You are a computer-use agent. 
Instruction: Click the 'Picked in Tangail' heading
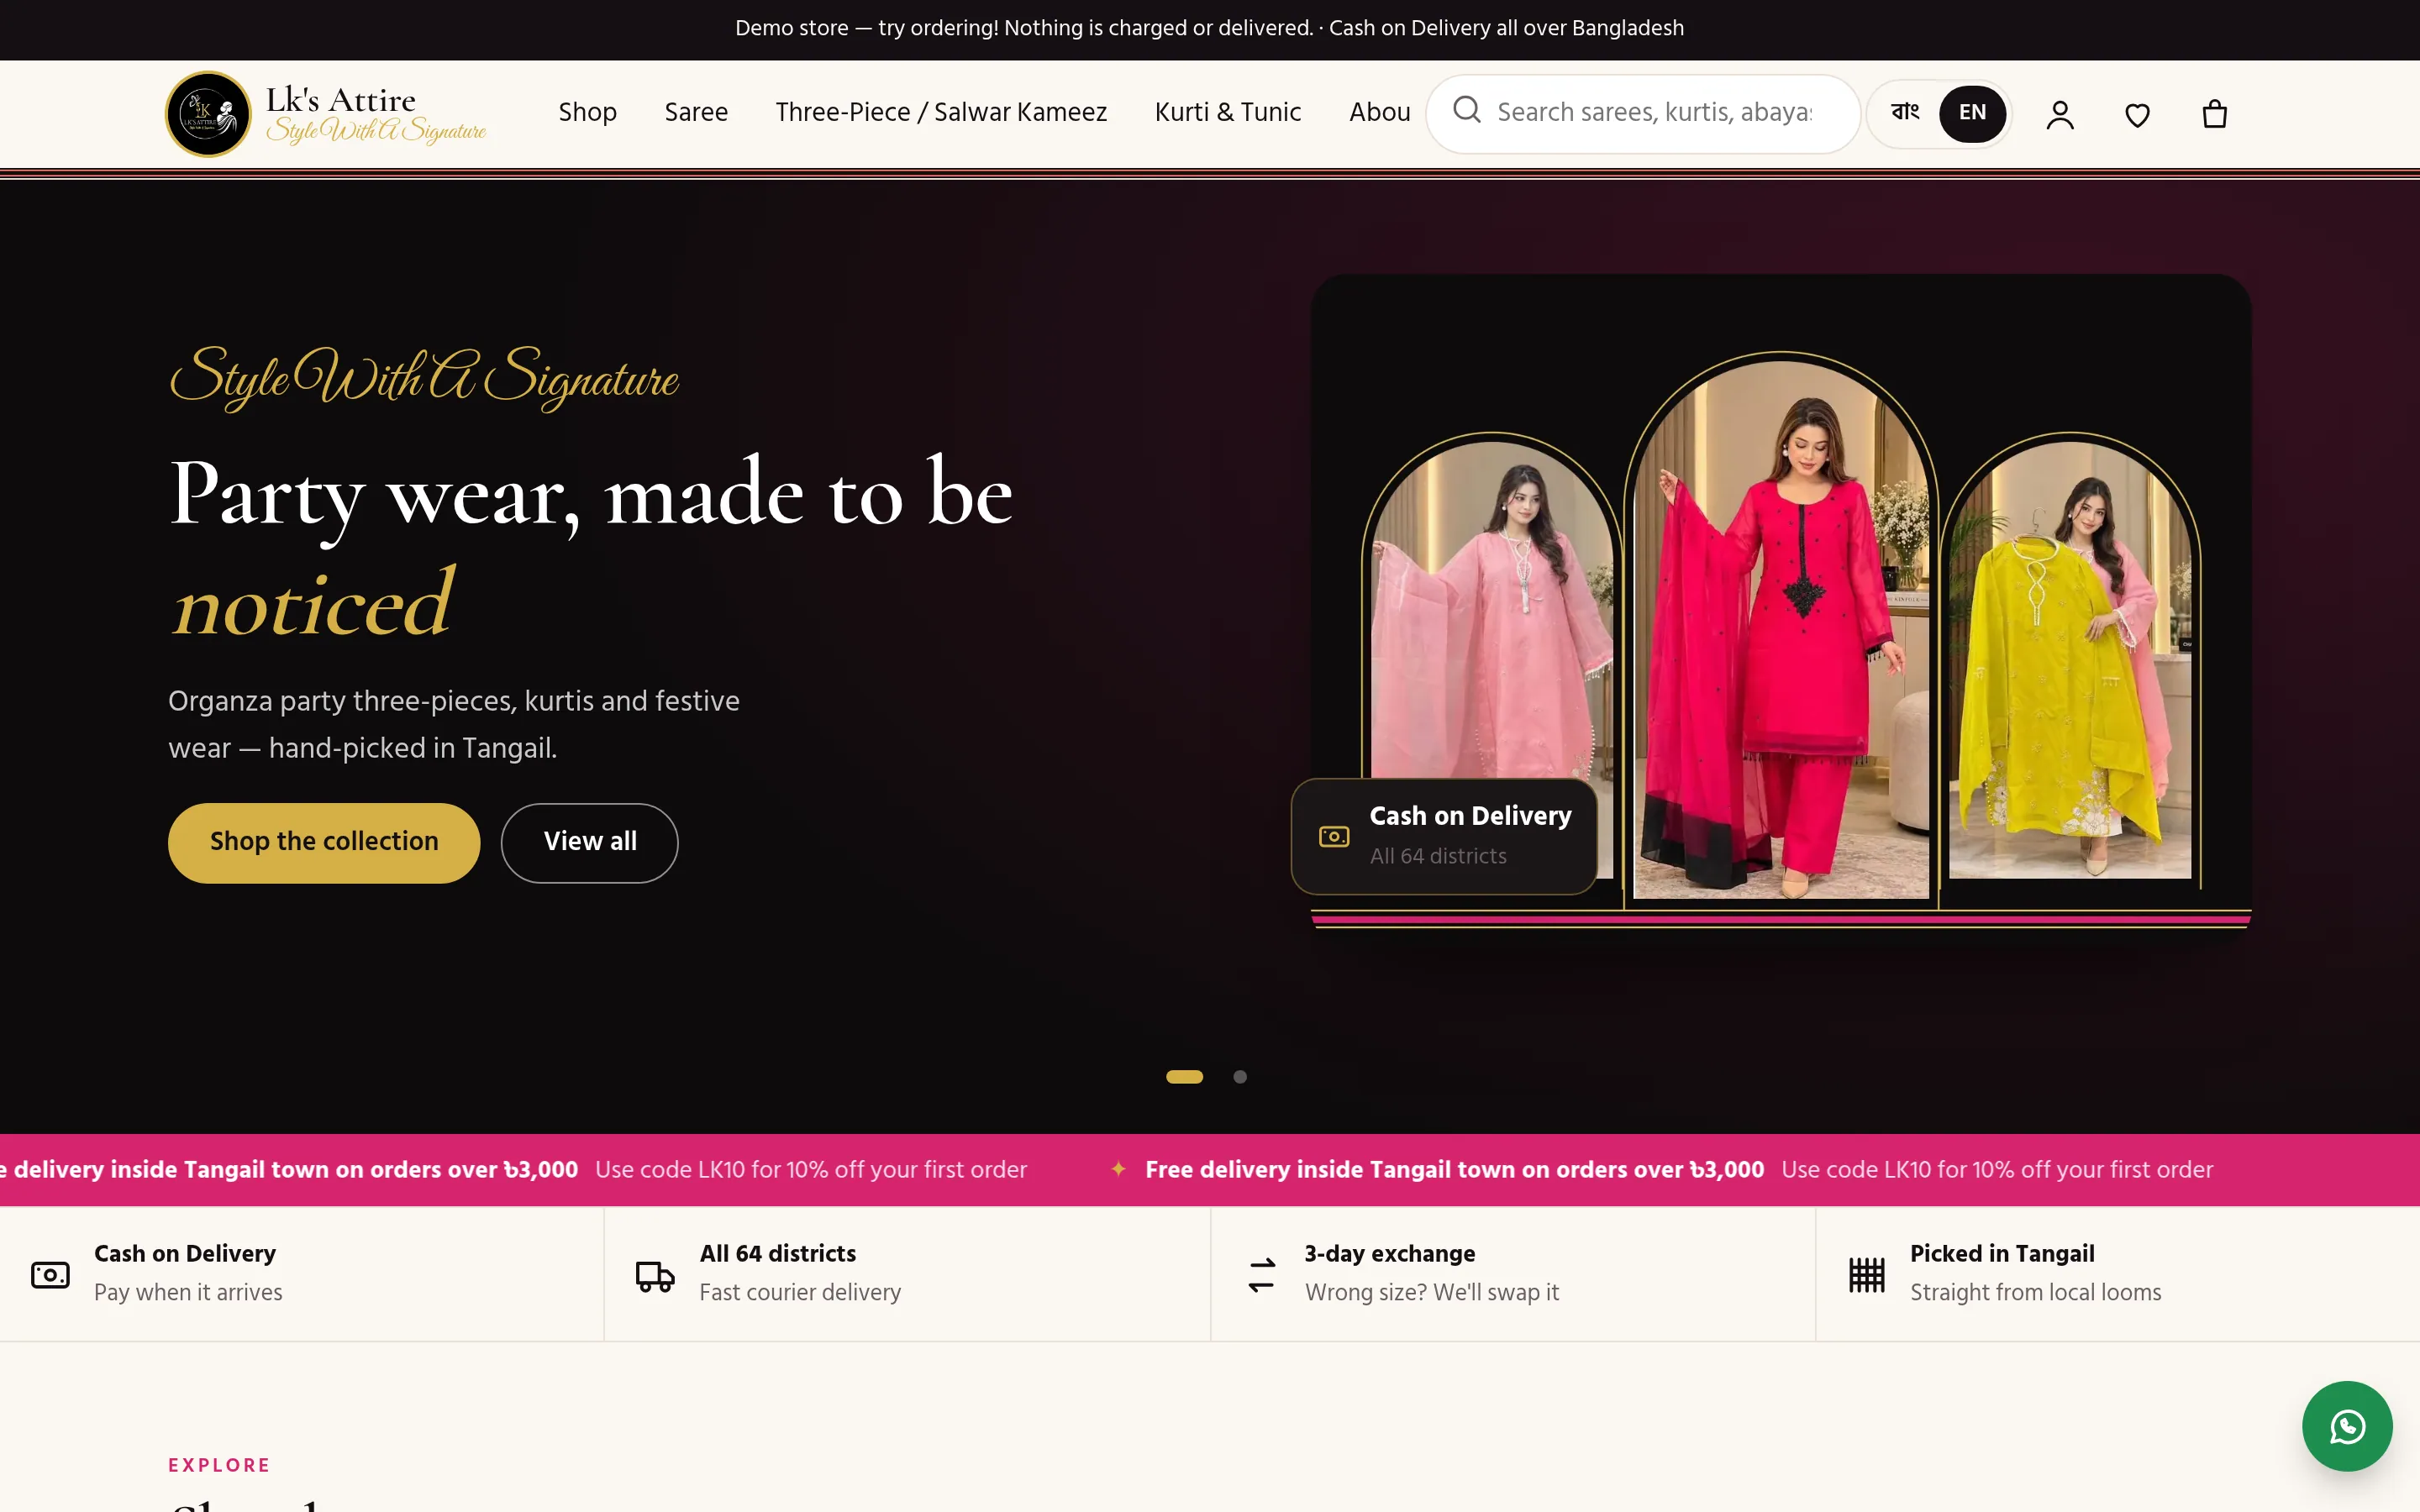pos(2002,1253)
